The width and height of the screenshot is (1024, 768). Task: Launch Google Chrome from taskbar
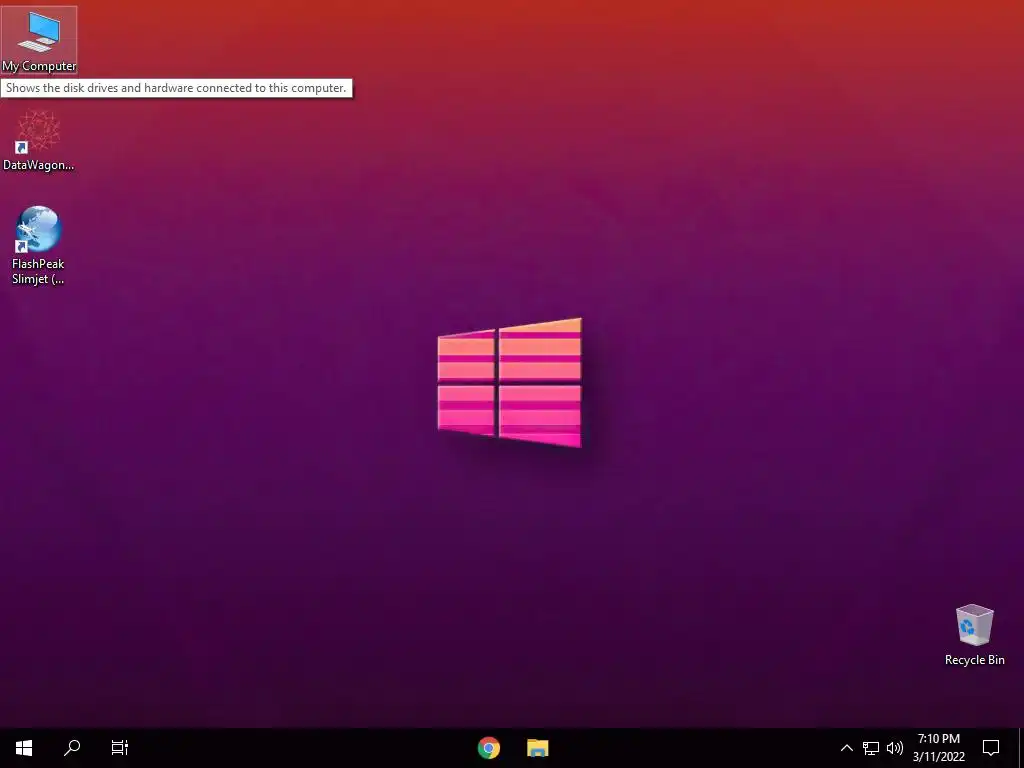coord(488,748)
